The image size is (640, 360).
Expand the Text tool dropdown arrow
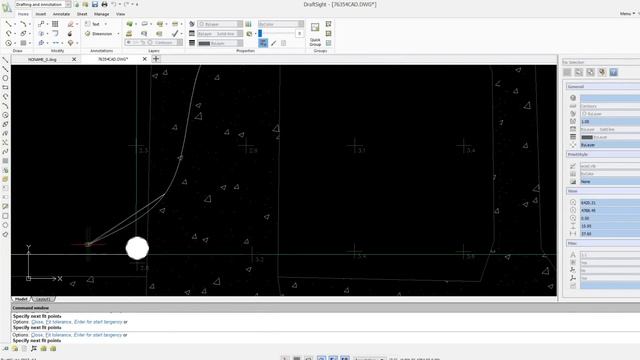tap(106, 24)
